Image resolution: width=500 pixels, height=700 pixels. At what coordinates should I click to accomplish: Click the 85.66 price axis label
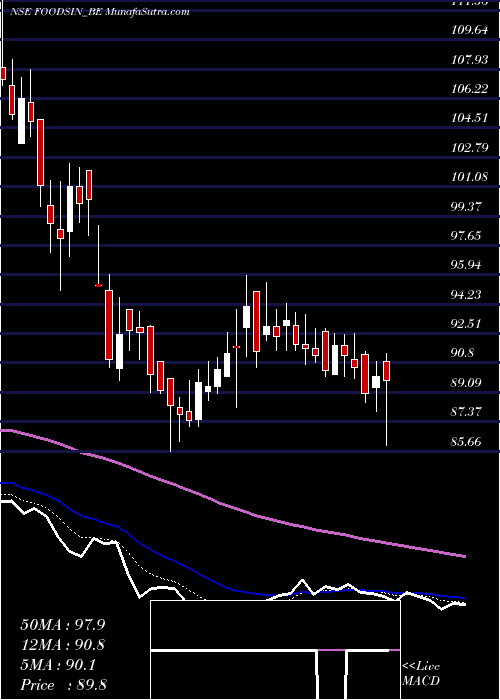click(467, 442)
